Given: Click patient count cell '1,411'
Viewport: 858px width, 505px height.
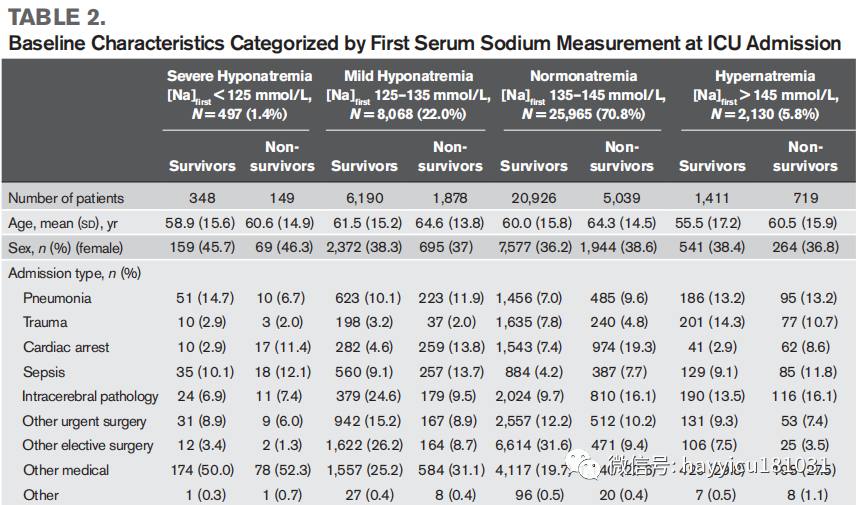Looking at the screenshot, I should 711,198.
